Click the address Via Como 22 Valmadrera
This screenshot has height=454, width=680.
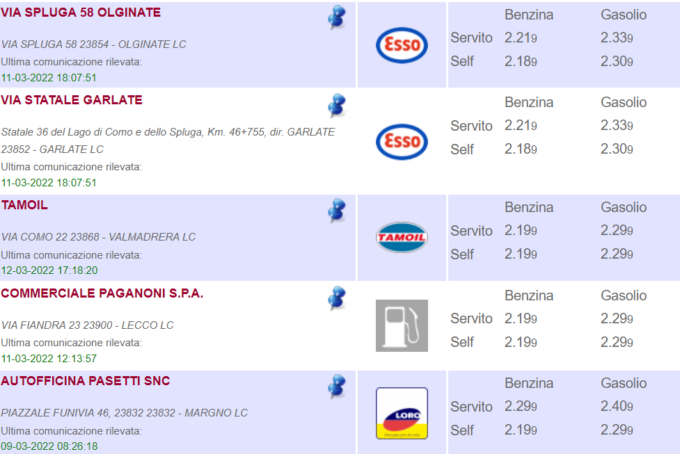pos(99,237)
